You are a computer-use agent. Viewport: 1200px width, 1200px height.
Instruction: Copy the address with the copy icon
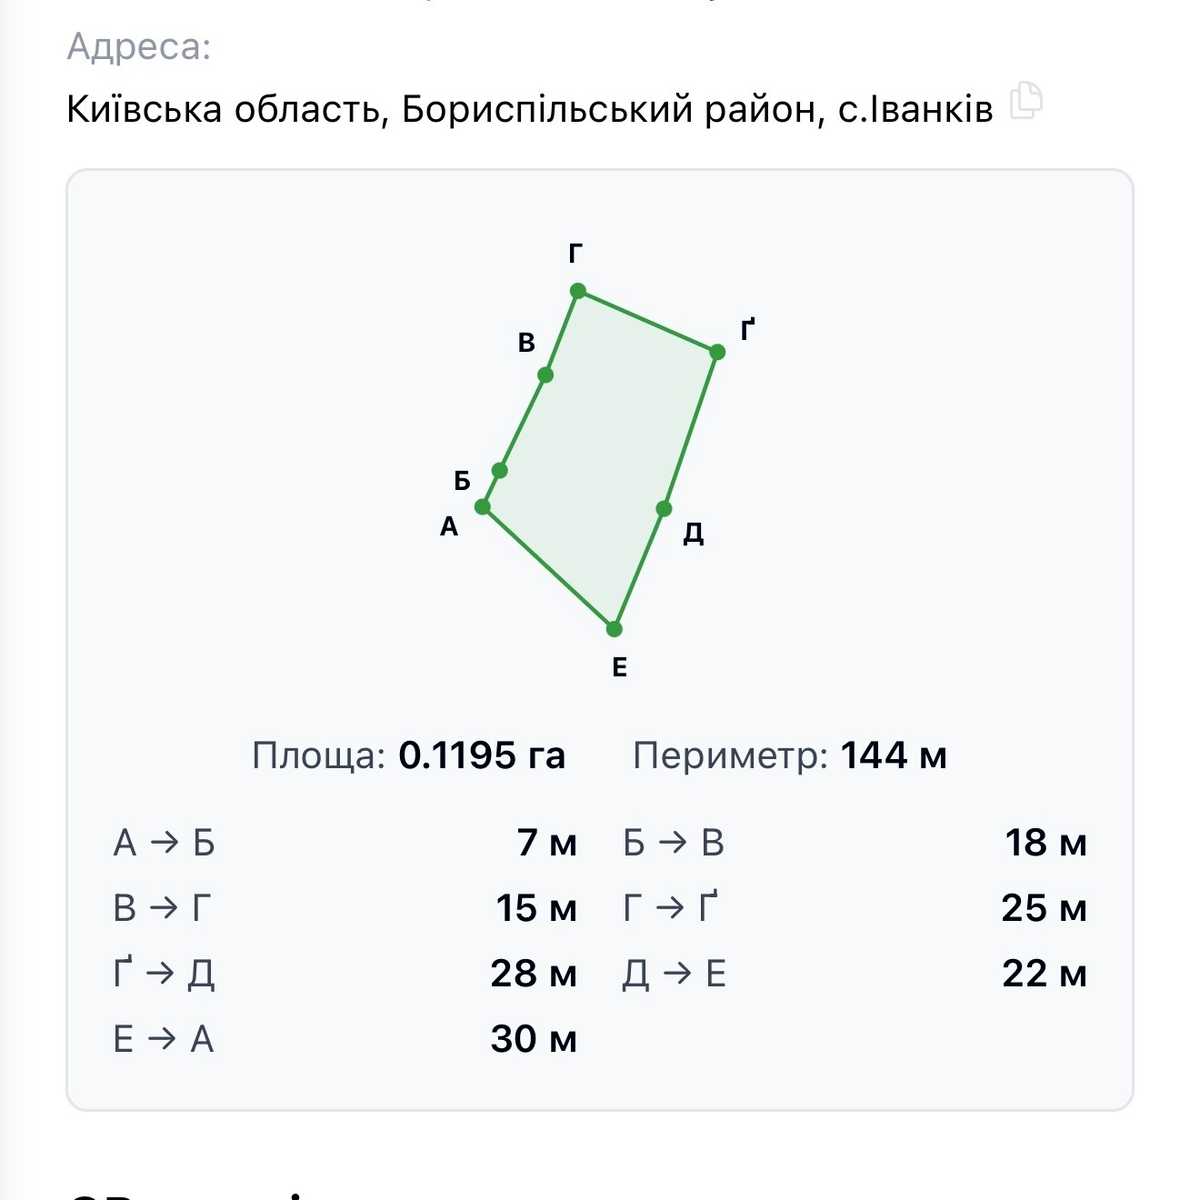pyautogui.click(x=1026, y=101)
